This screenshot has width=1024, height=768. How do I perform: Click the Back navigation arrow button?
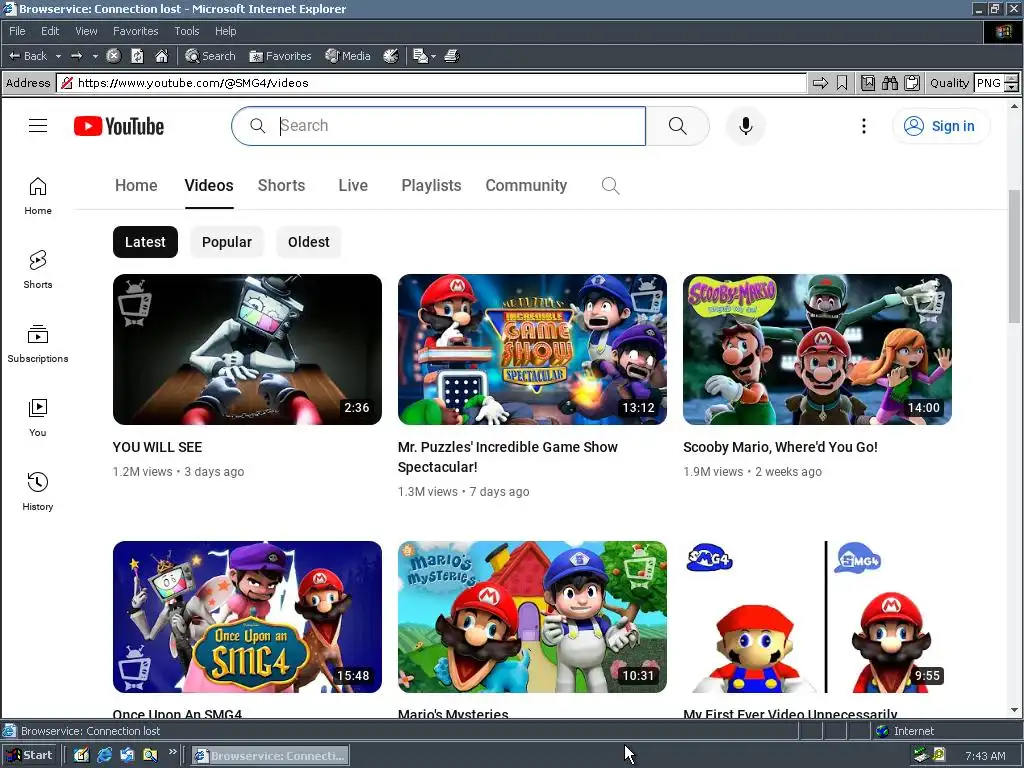[x=27, y=56]
